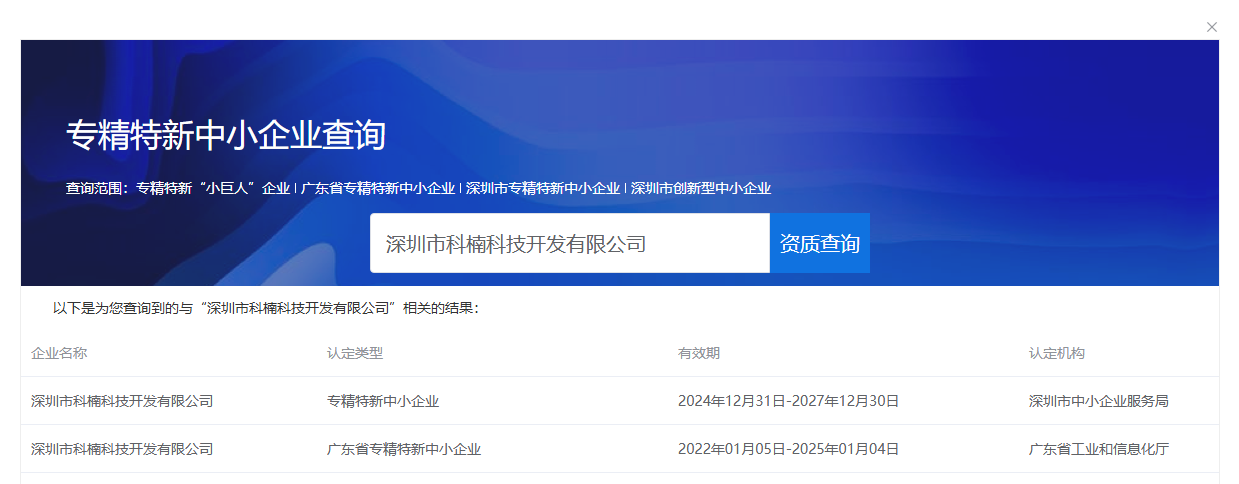
Task: Click the 认定类型 column header
Action: tap(355, 353)
